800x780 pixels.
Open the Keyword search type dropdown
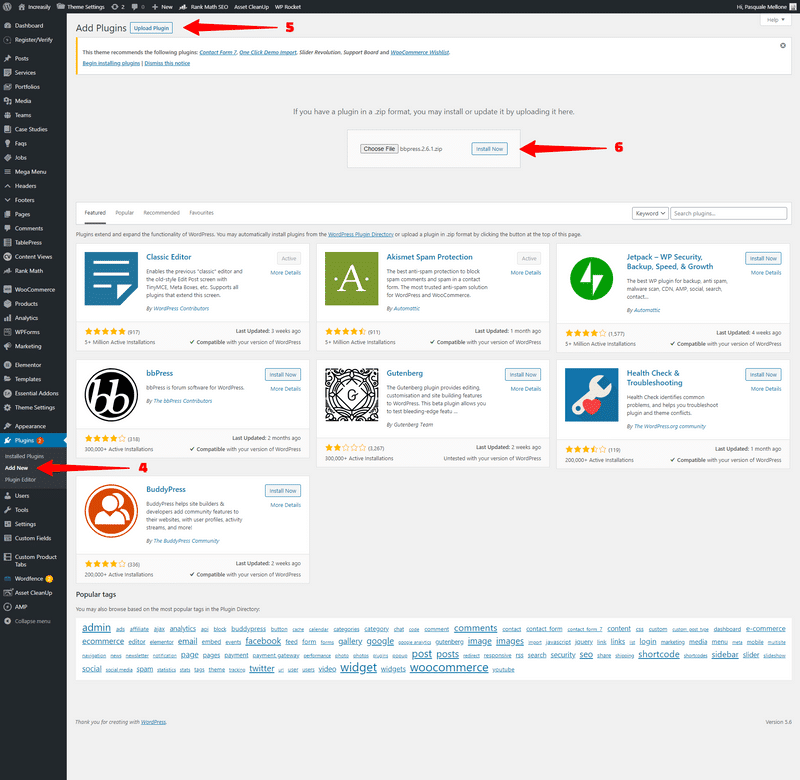point(650,213)
